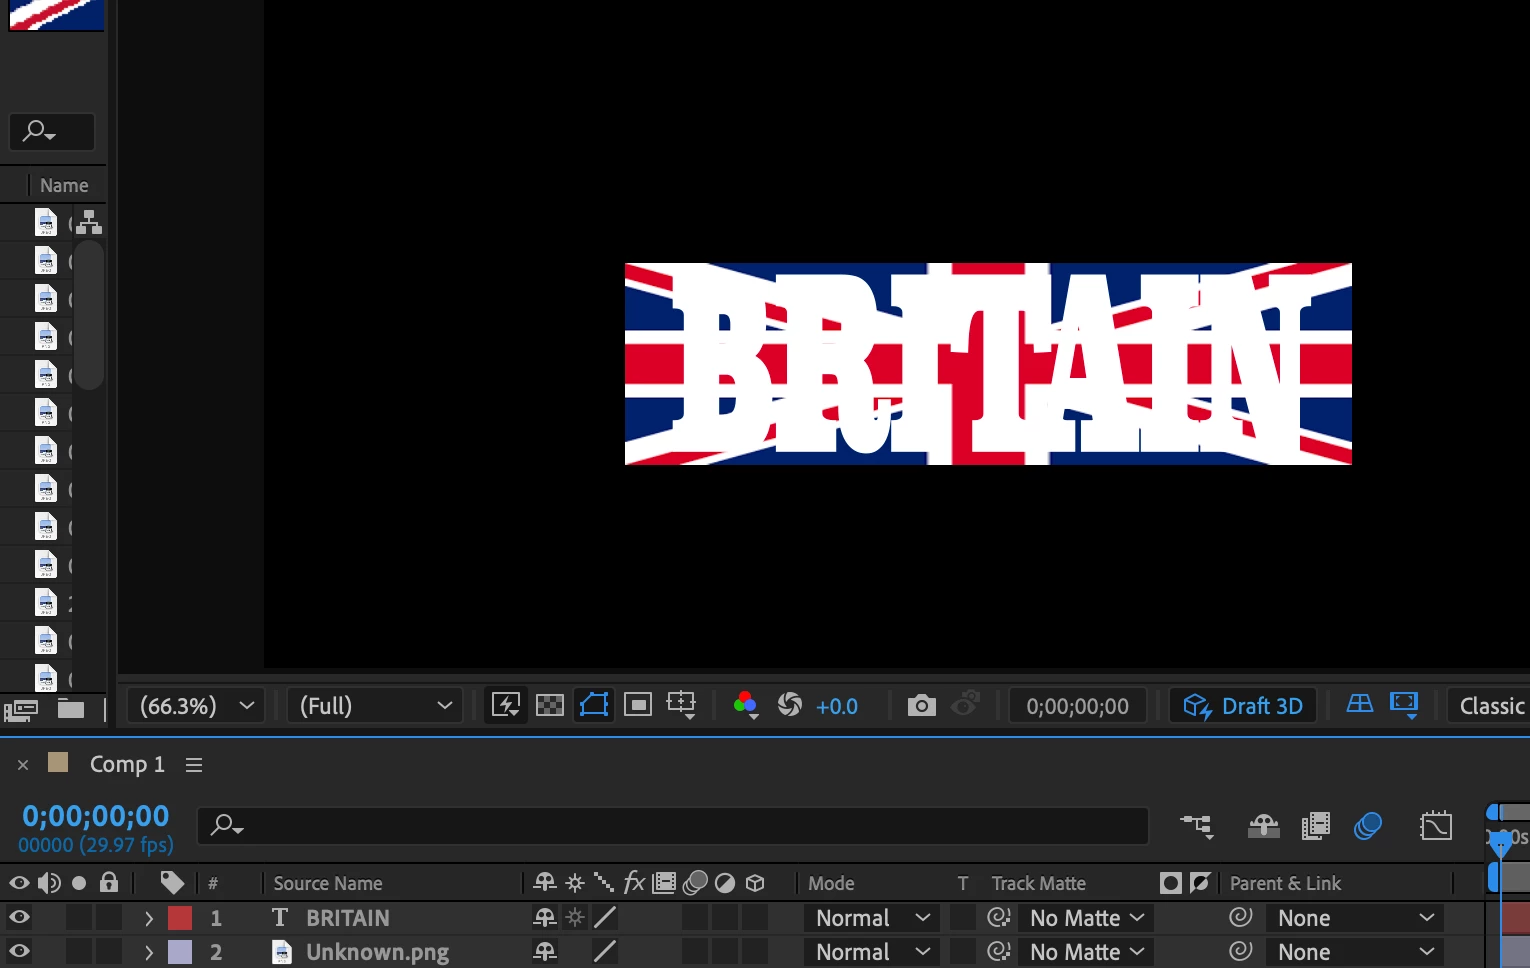The width and height of the screenshot is (1530, 968).
Task: Click the Parent & Link column header
Action: (x=1285, y=884)
